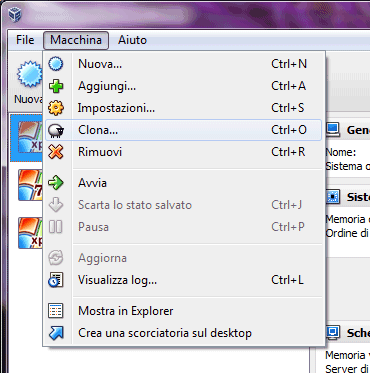Click the green plus Aggiungi icon
370x373 pixels.
tap(56, 86)
